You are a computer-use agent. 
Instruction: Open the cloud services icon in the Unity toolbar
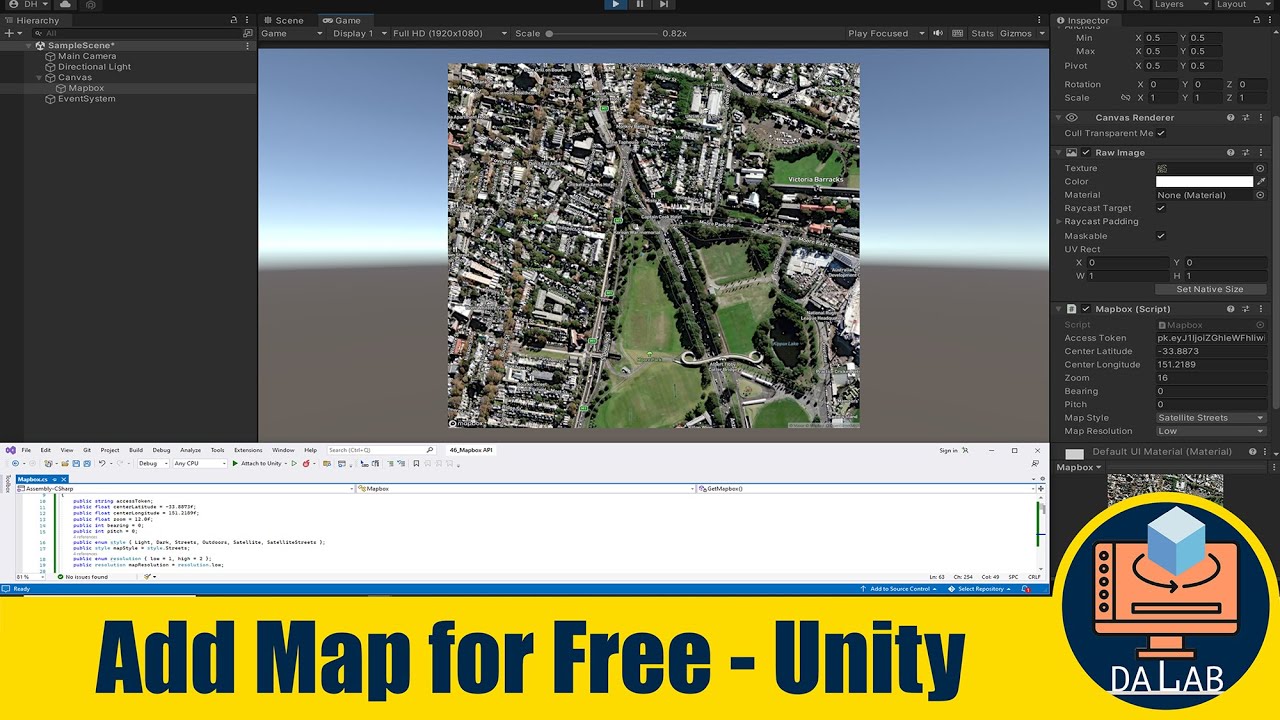point(66,4)
